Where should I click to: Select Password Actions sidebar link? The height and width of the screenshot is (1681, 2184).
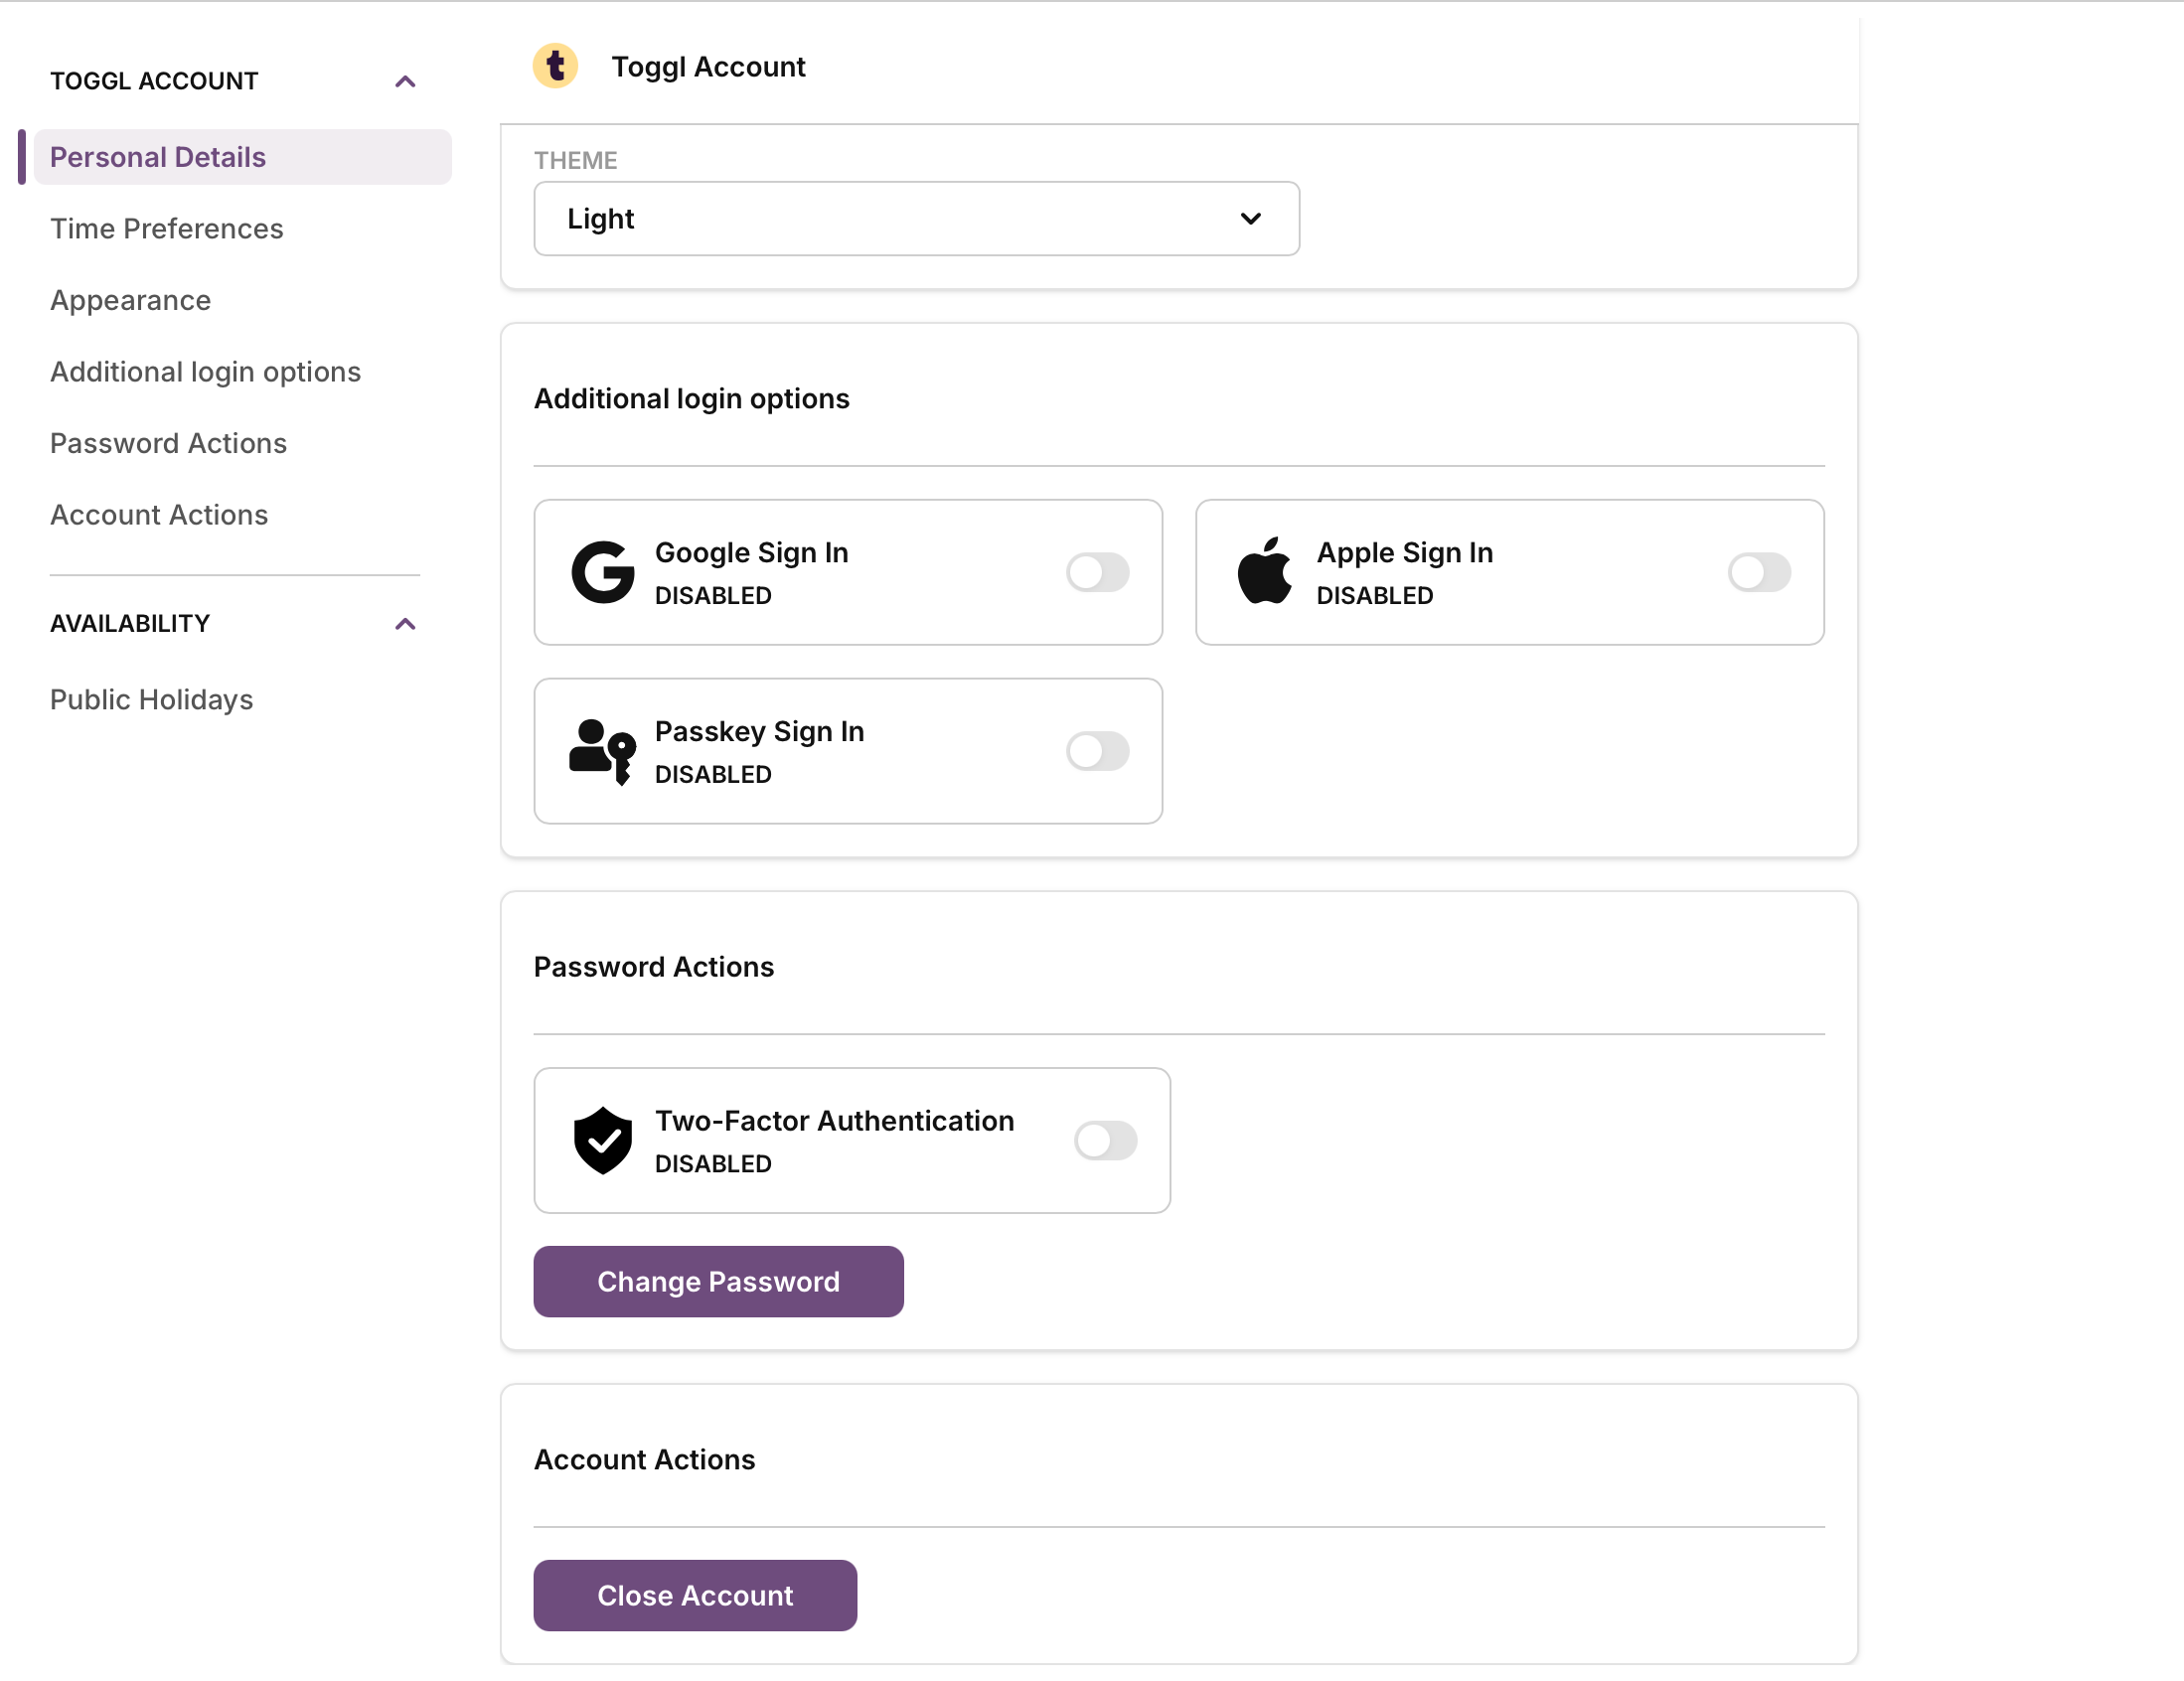(168, 443)
